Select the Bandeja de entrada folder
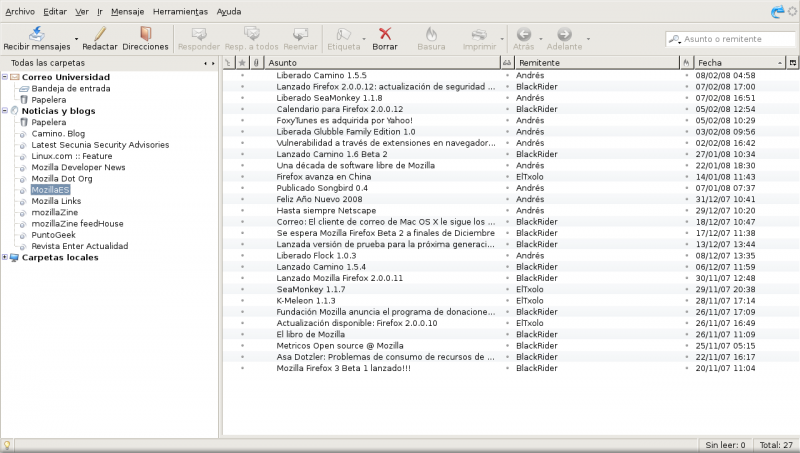Viewport: 800px width, 453px height. [70, 88]
